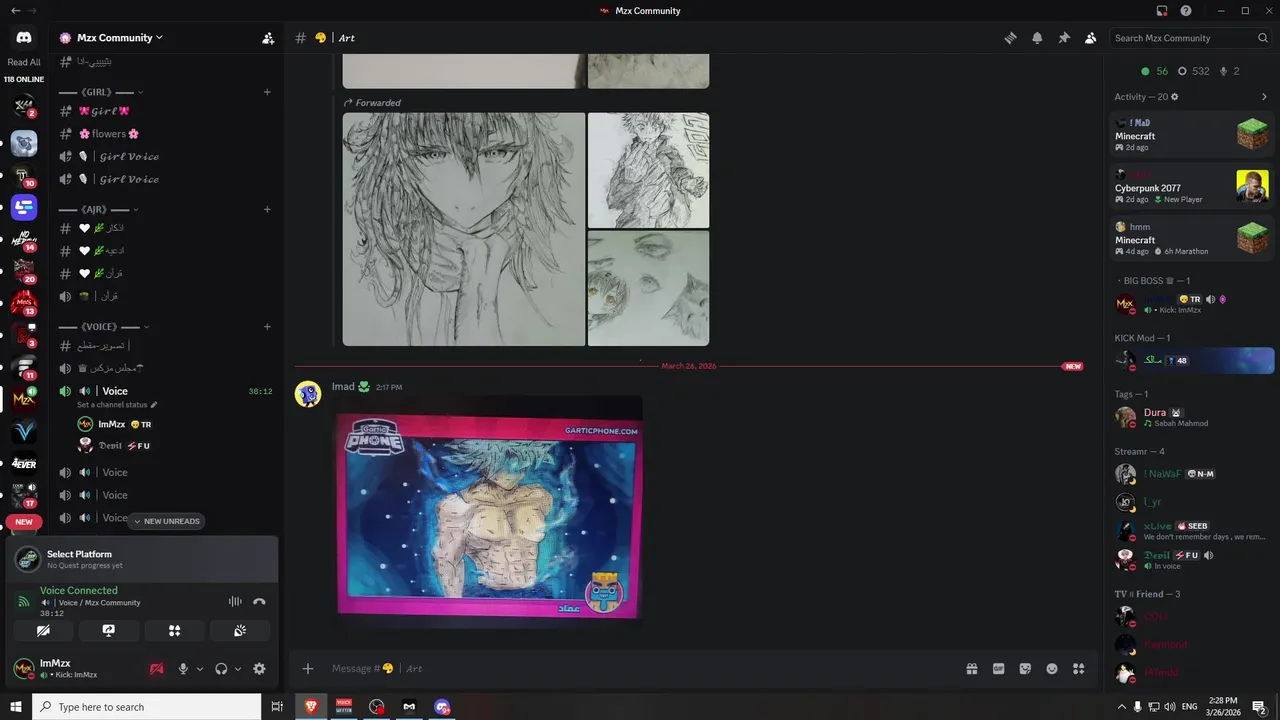Click Windows Start button
1280x720 pixels.
point(16,707)
